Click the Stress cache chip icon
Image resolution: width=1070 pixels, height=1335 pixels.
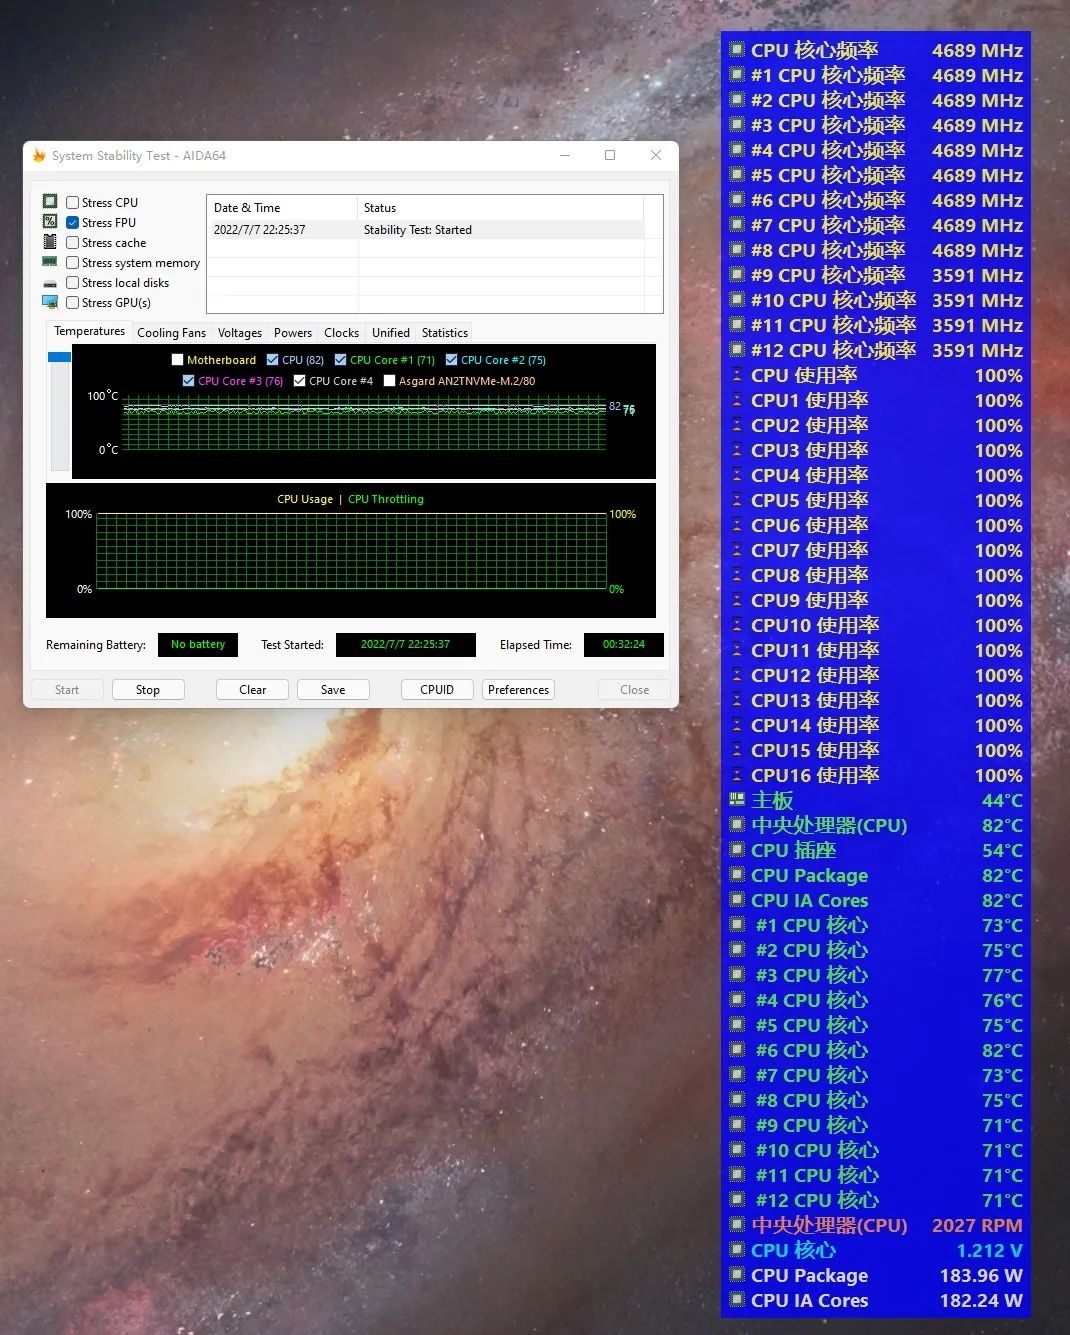point(50,242)
